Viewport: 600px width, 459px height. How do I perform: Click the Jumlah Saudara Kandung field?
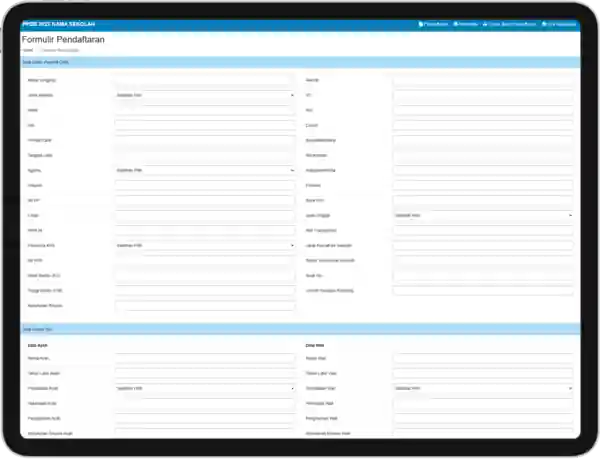(x=483, y=290)
